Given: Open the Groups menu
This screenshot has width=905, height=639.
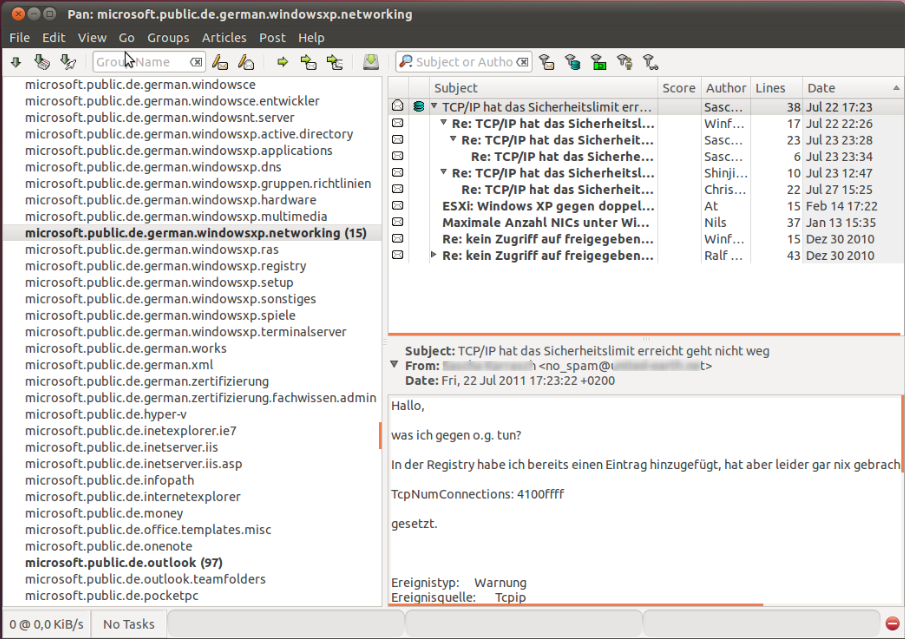Looking at the screenshot, I should (168, 37).
